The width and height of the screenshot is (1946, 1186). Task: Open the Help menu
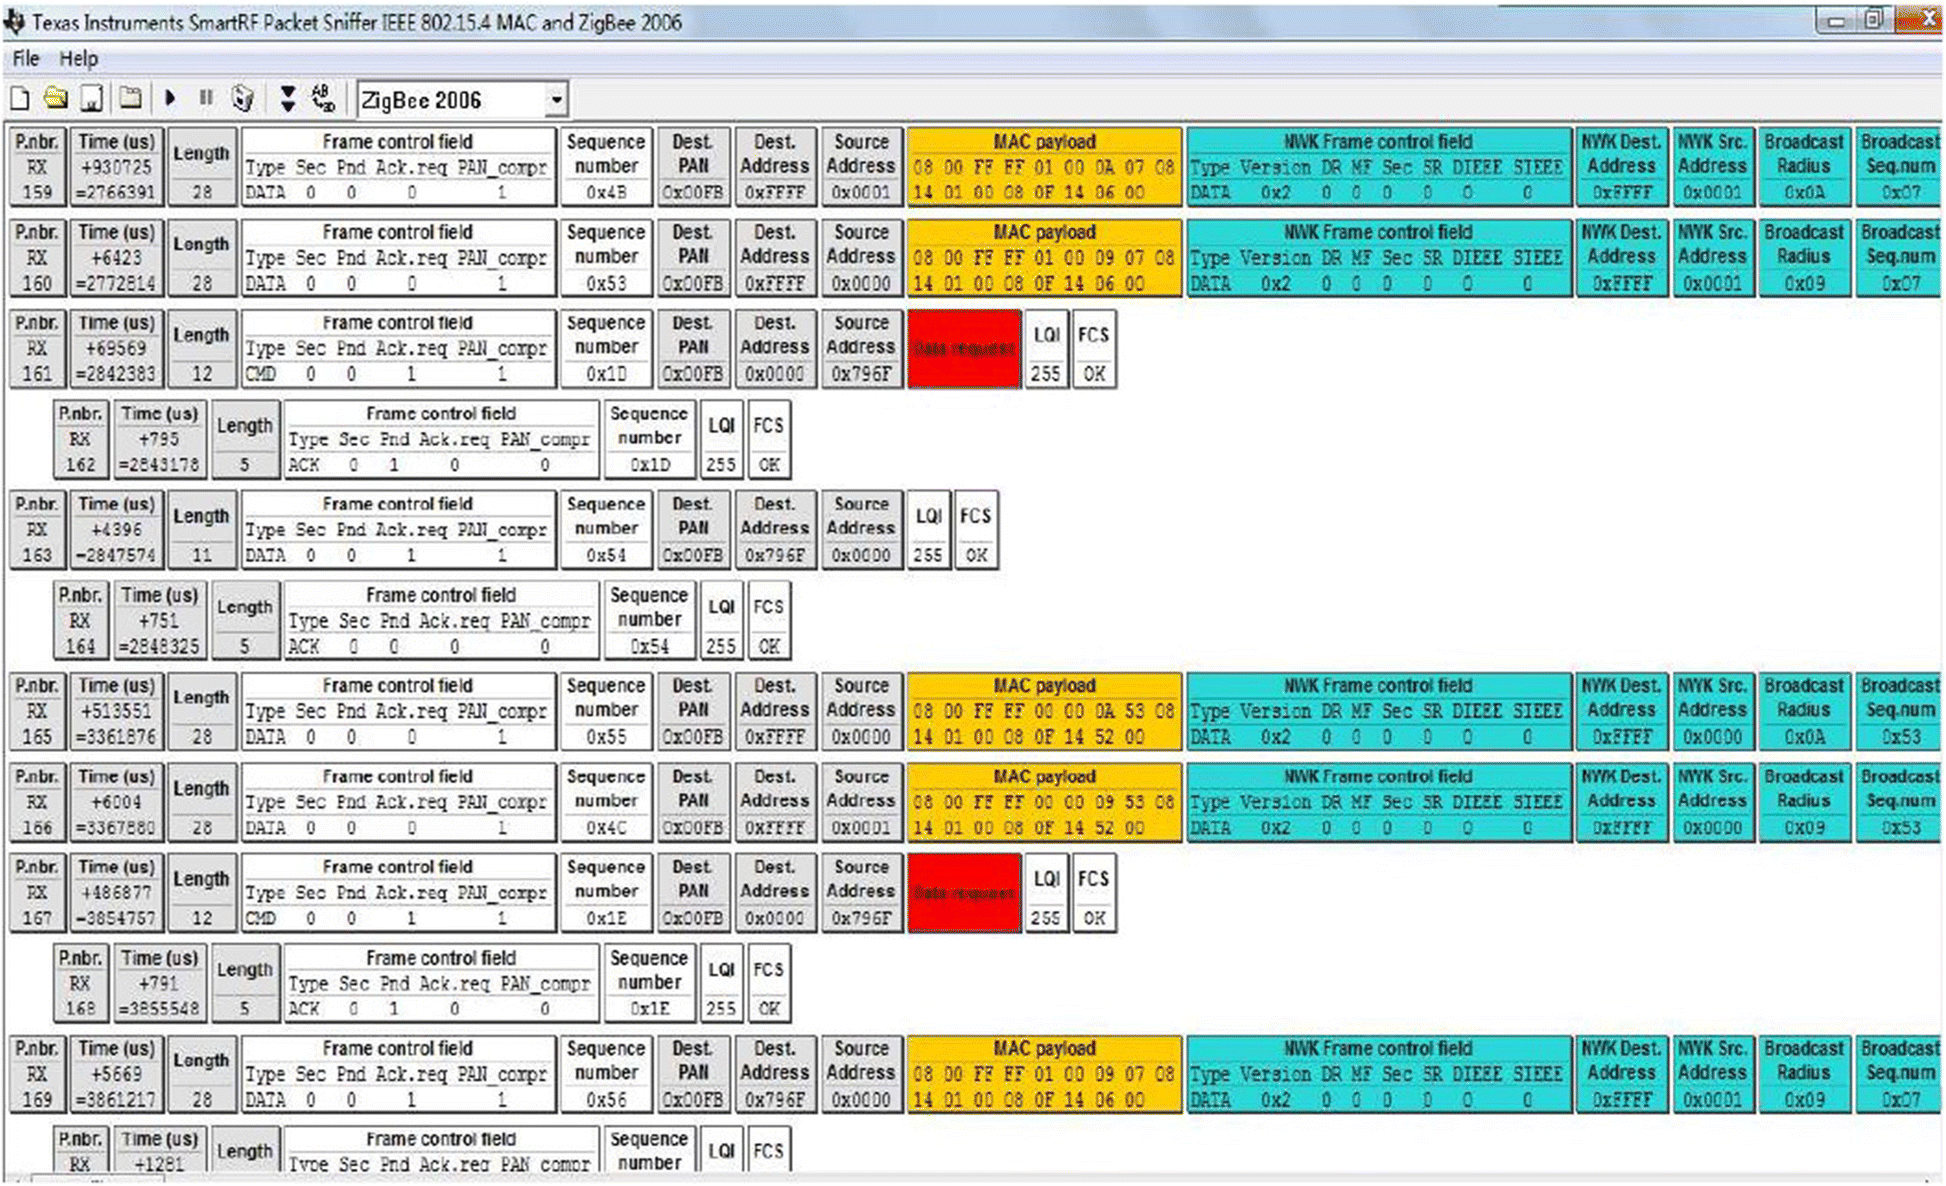78,58
